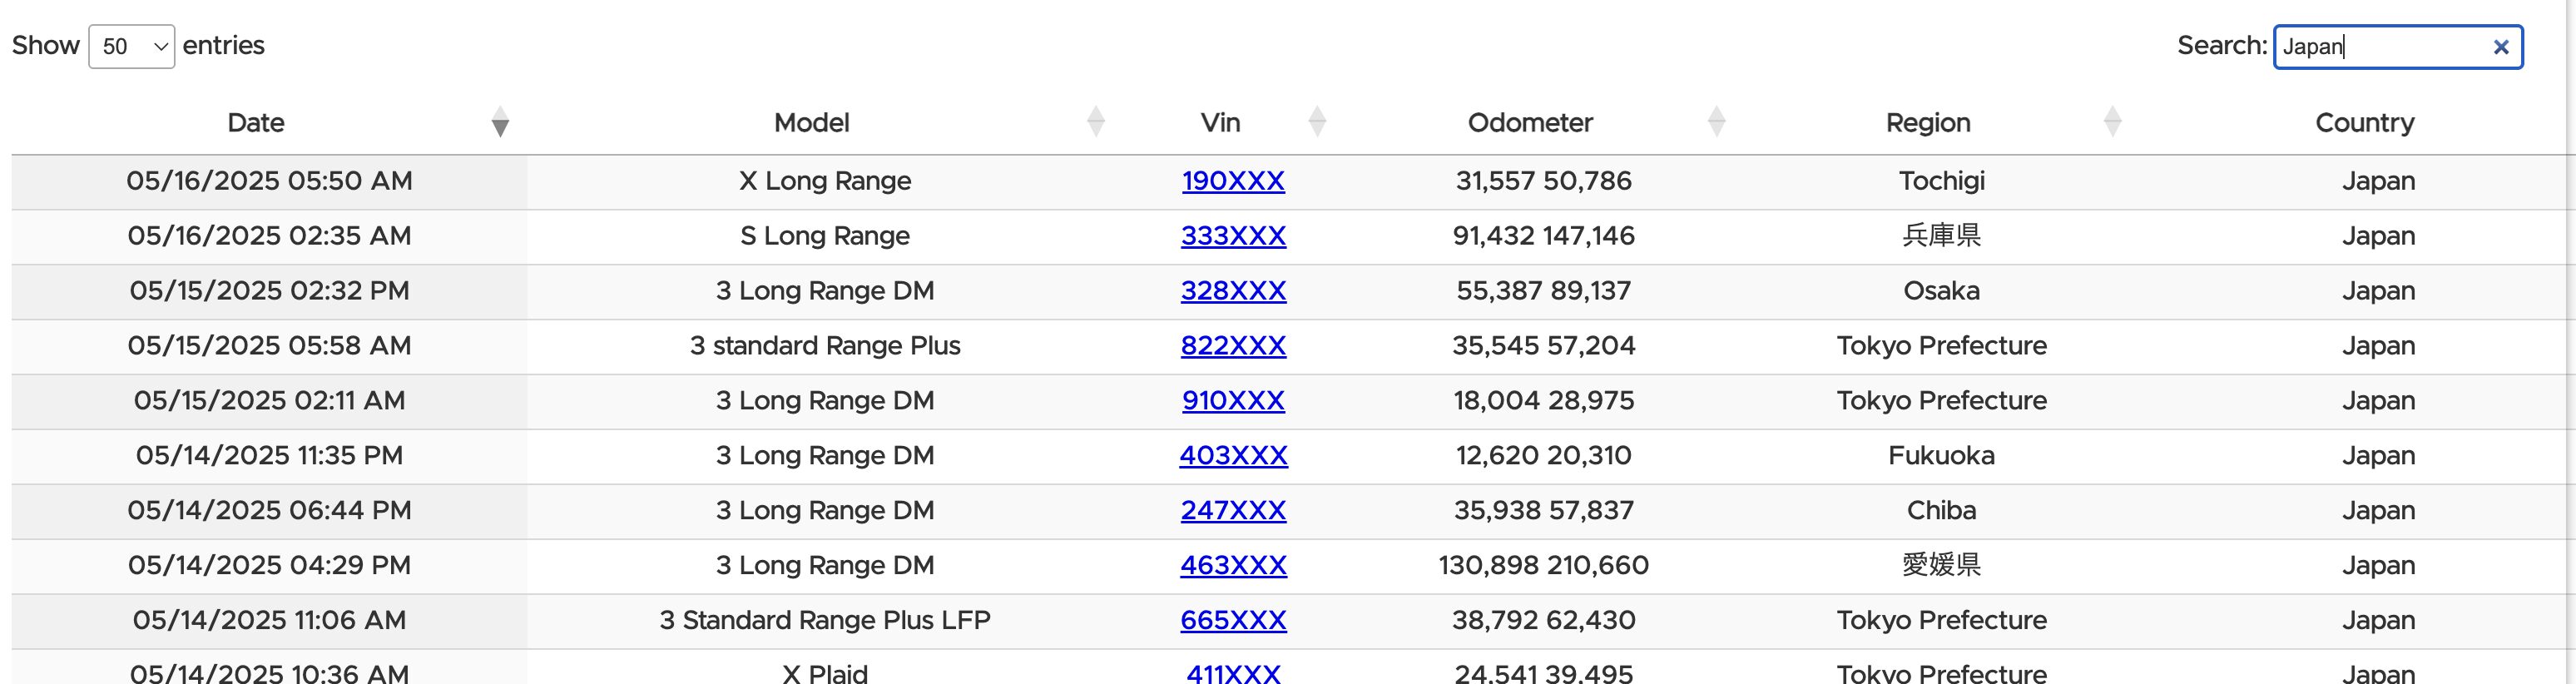Image resolution: width=2576 pixels, height=684 pixels.
Task: Sort by the Date column arrow
Action: pos(500,123)
